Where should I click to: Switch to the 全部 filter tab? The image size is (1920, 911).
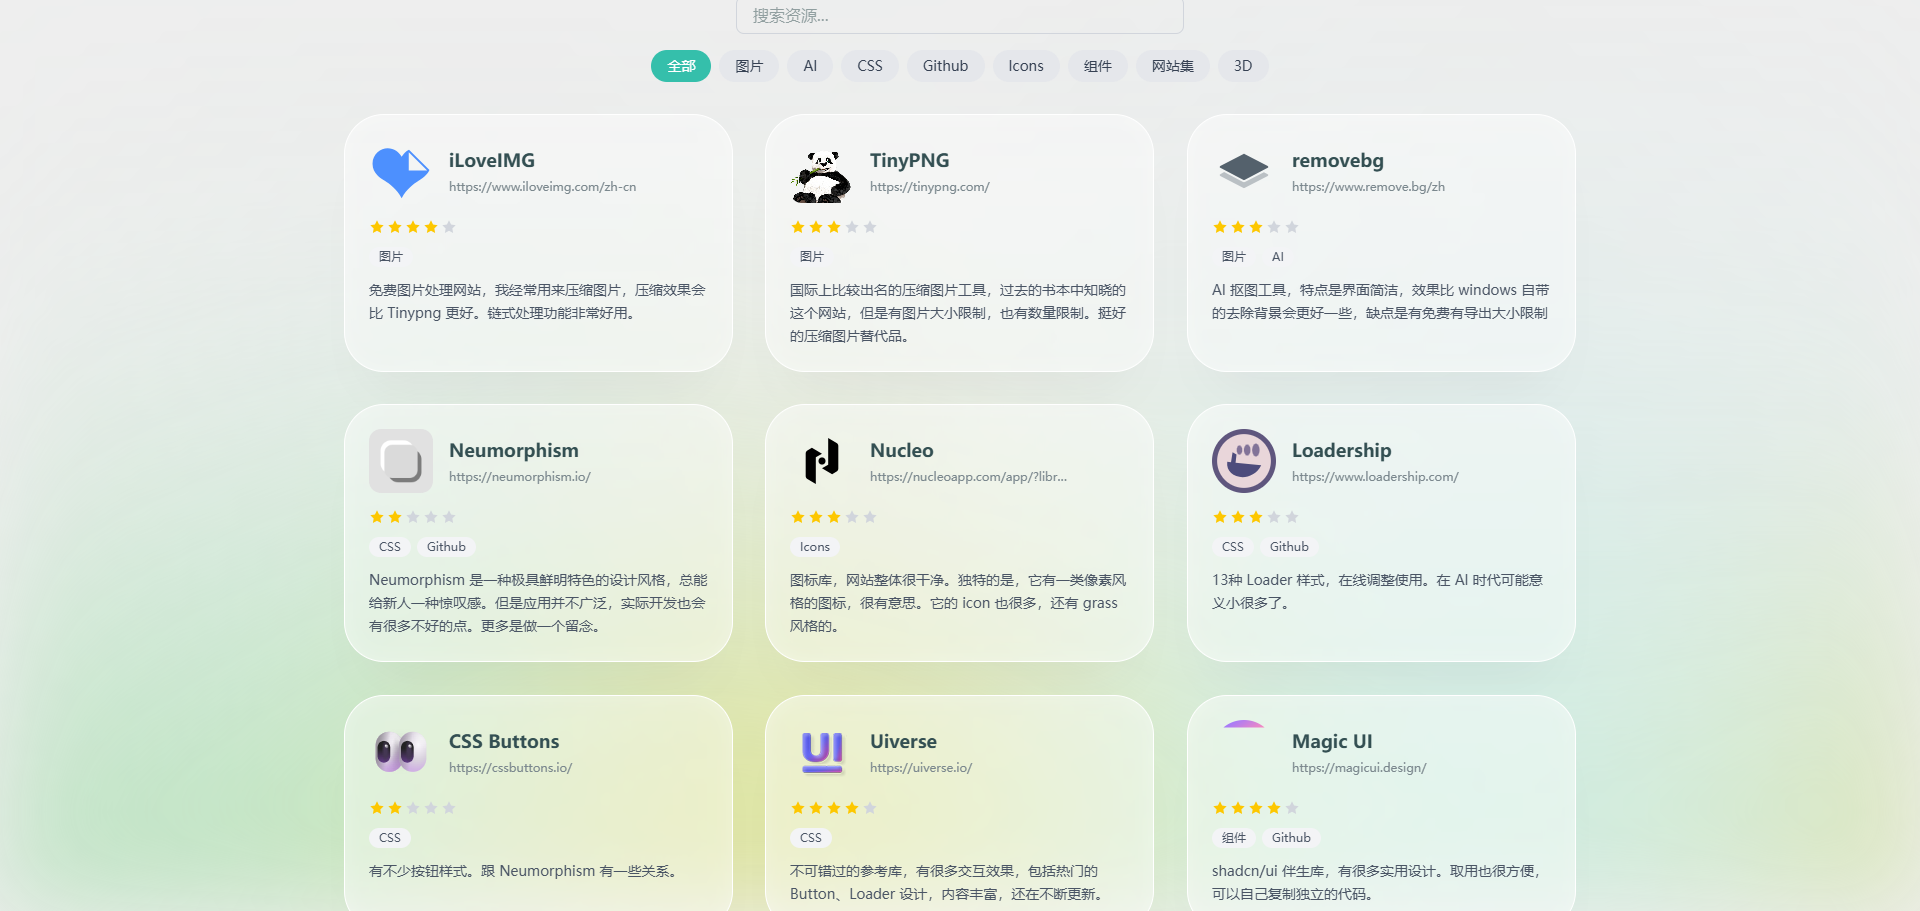pos(680,65)
